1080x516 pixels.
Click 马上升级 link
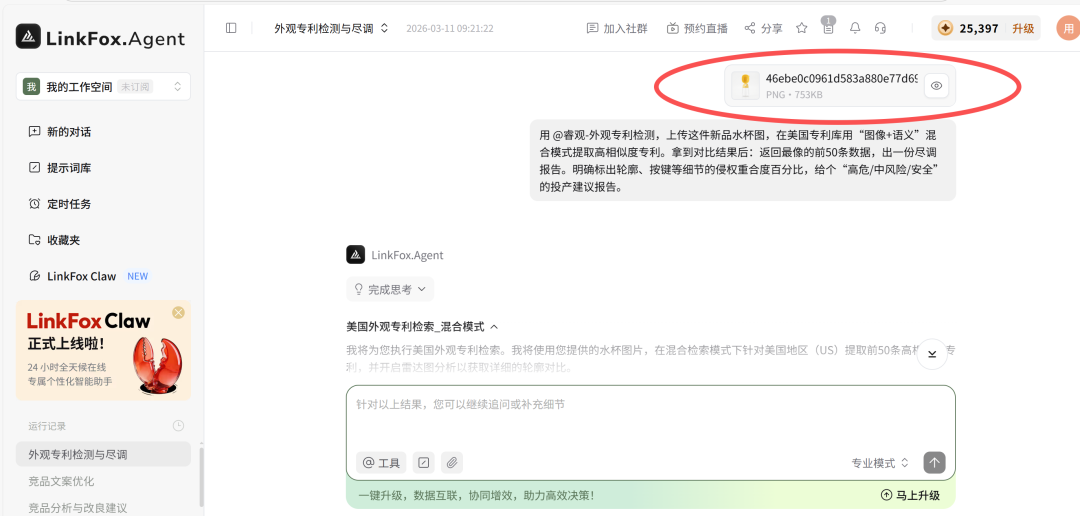pos(911,495)
